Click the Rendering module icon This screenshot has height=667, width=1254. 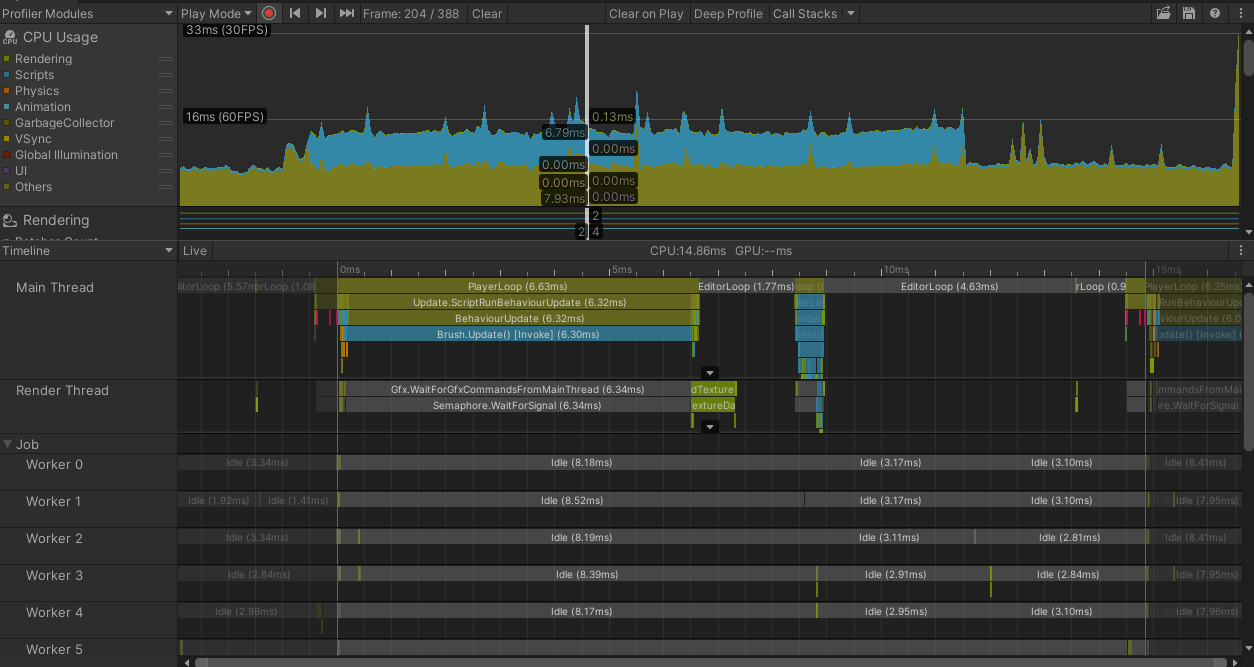10,220
